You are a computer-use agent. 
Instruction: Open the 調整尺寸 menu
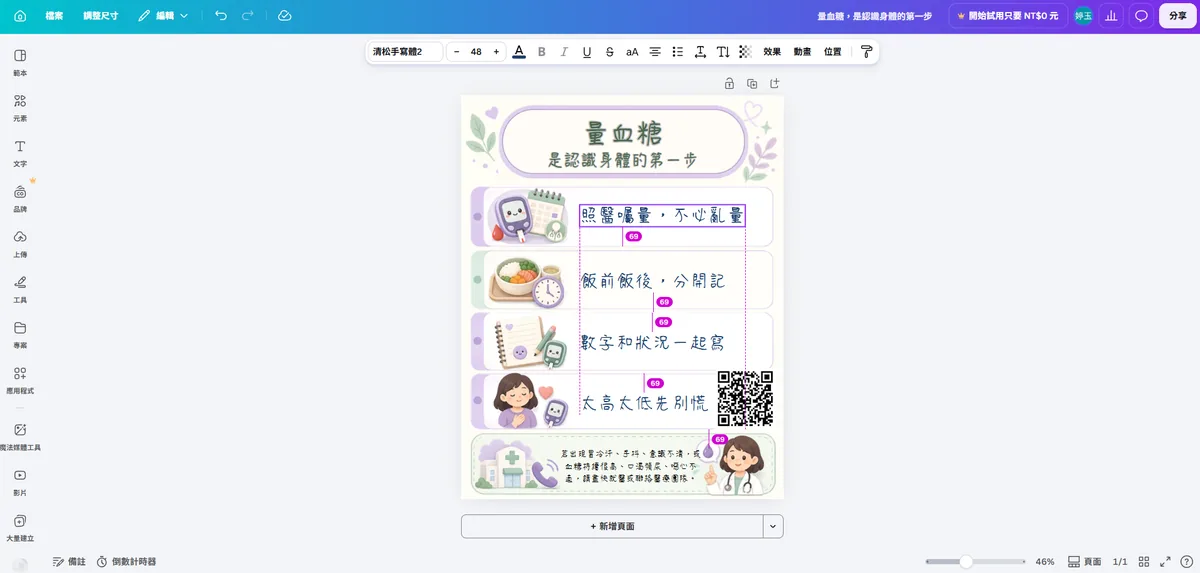point(100,16)
